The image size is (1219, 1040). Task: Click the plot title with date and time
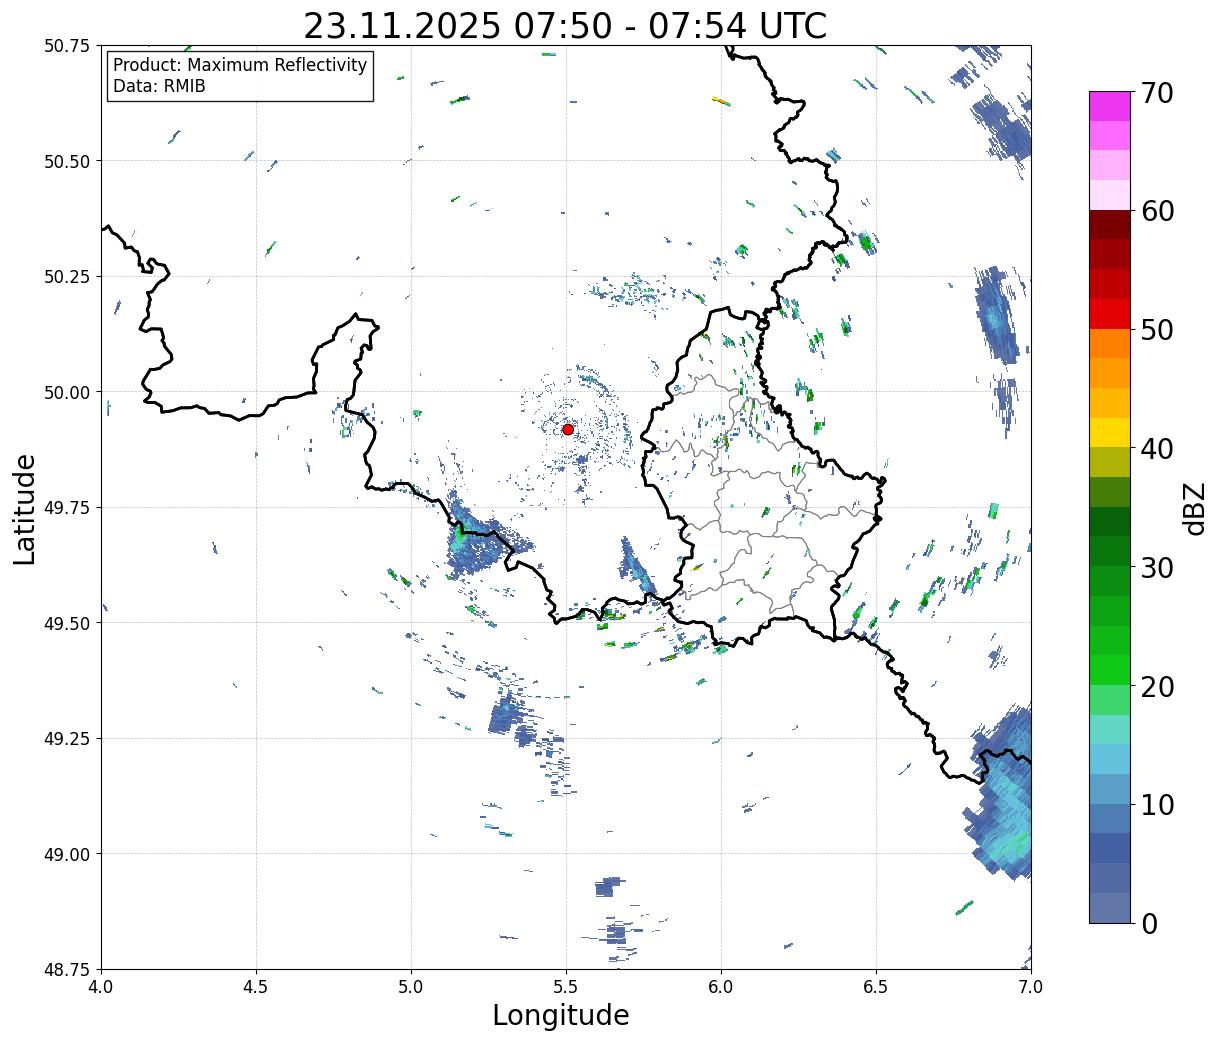(x=565, y=25)
